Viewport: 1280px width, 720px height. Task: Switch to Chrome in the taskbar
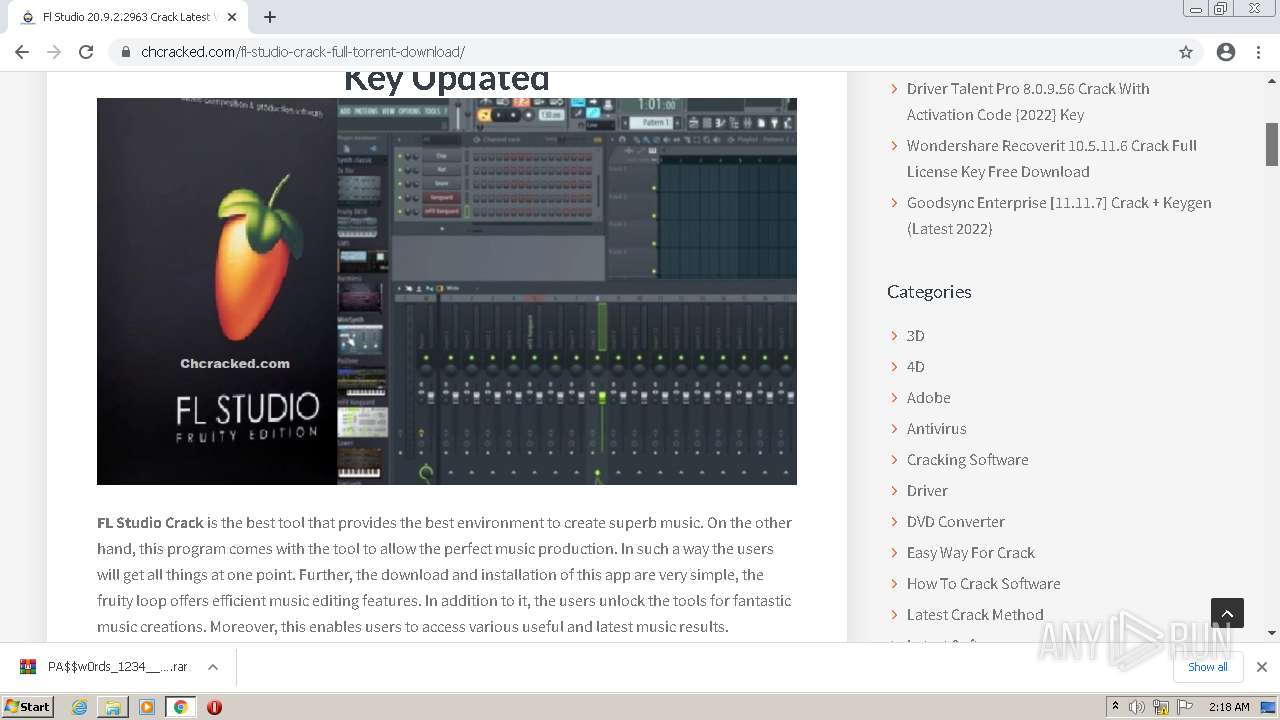180,707
